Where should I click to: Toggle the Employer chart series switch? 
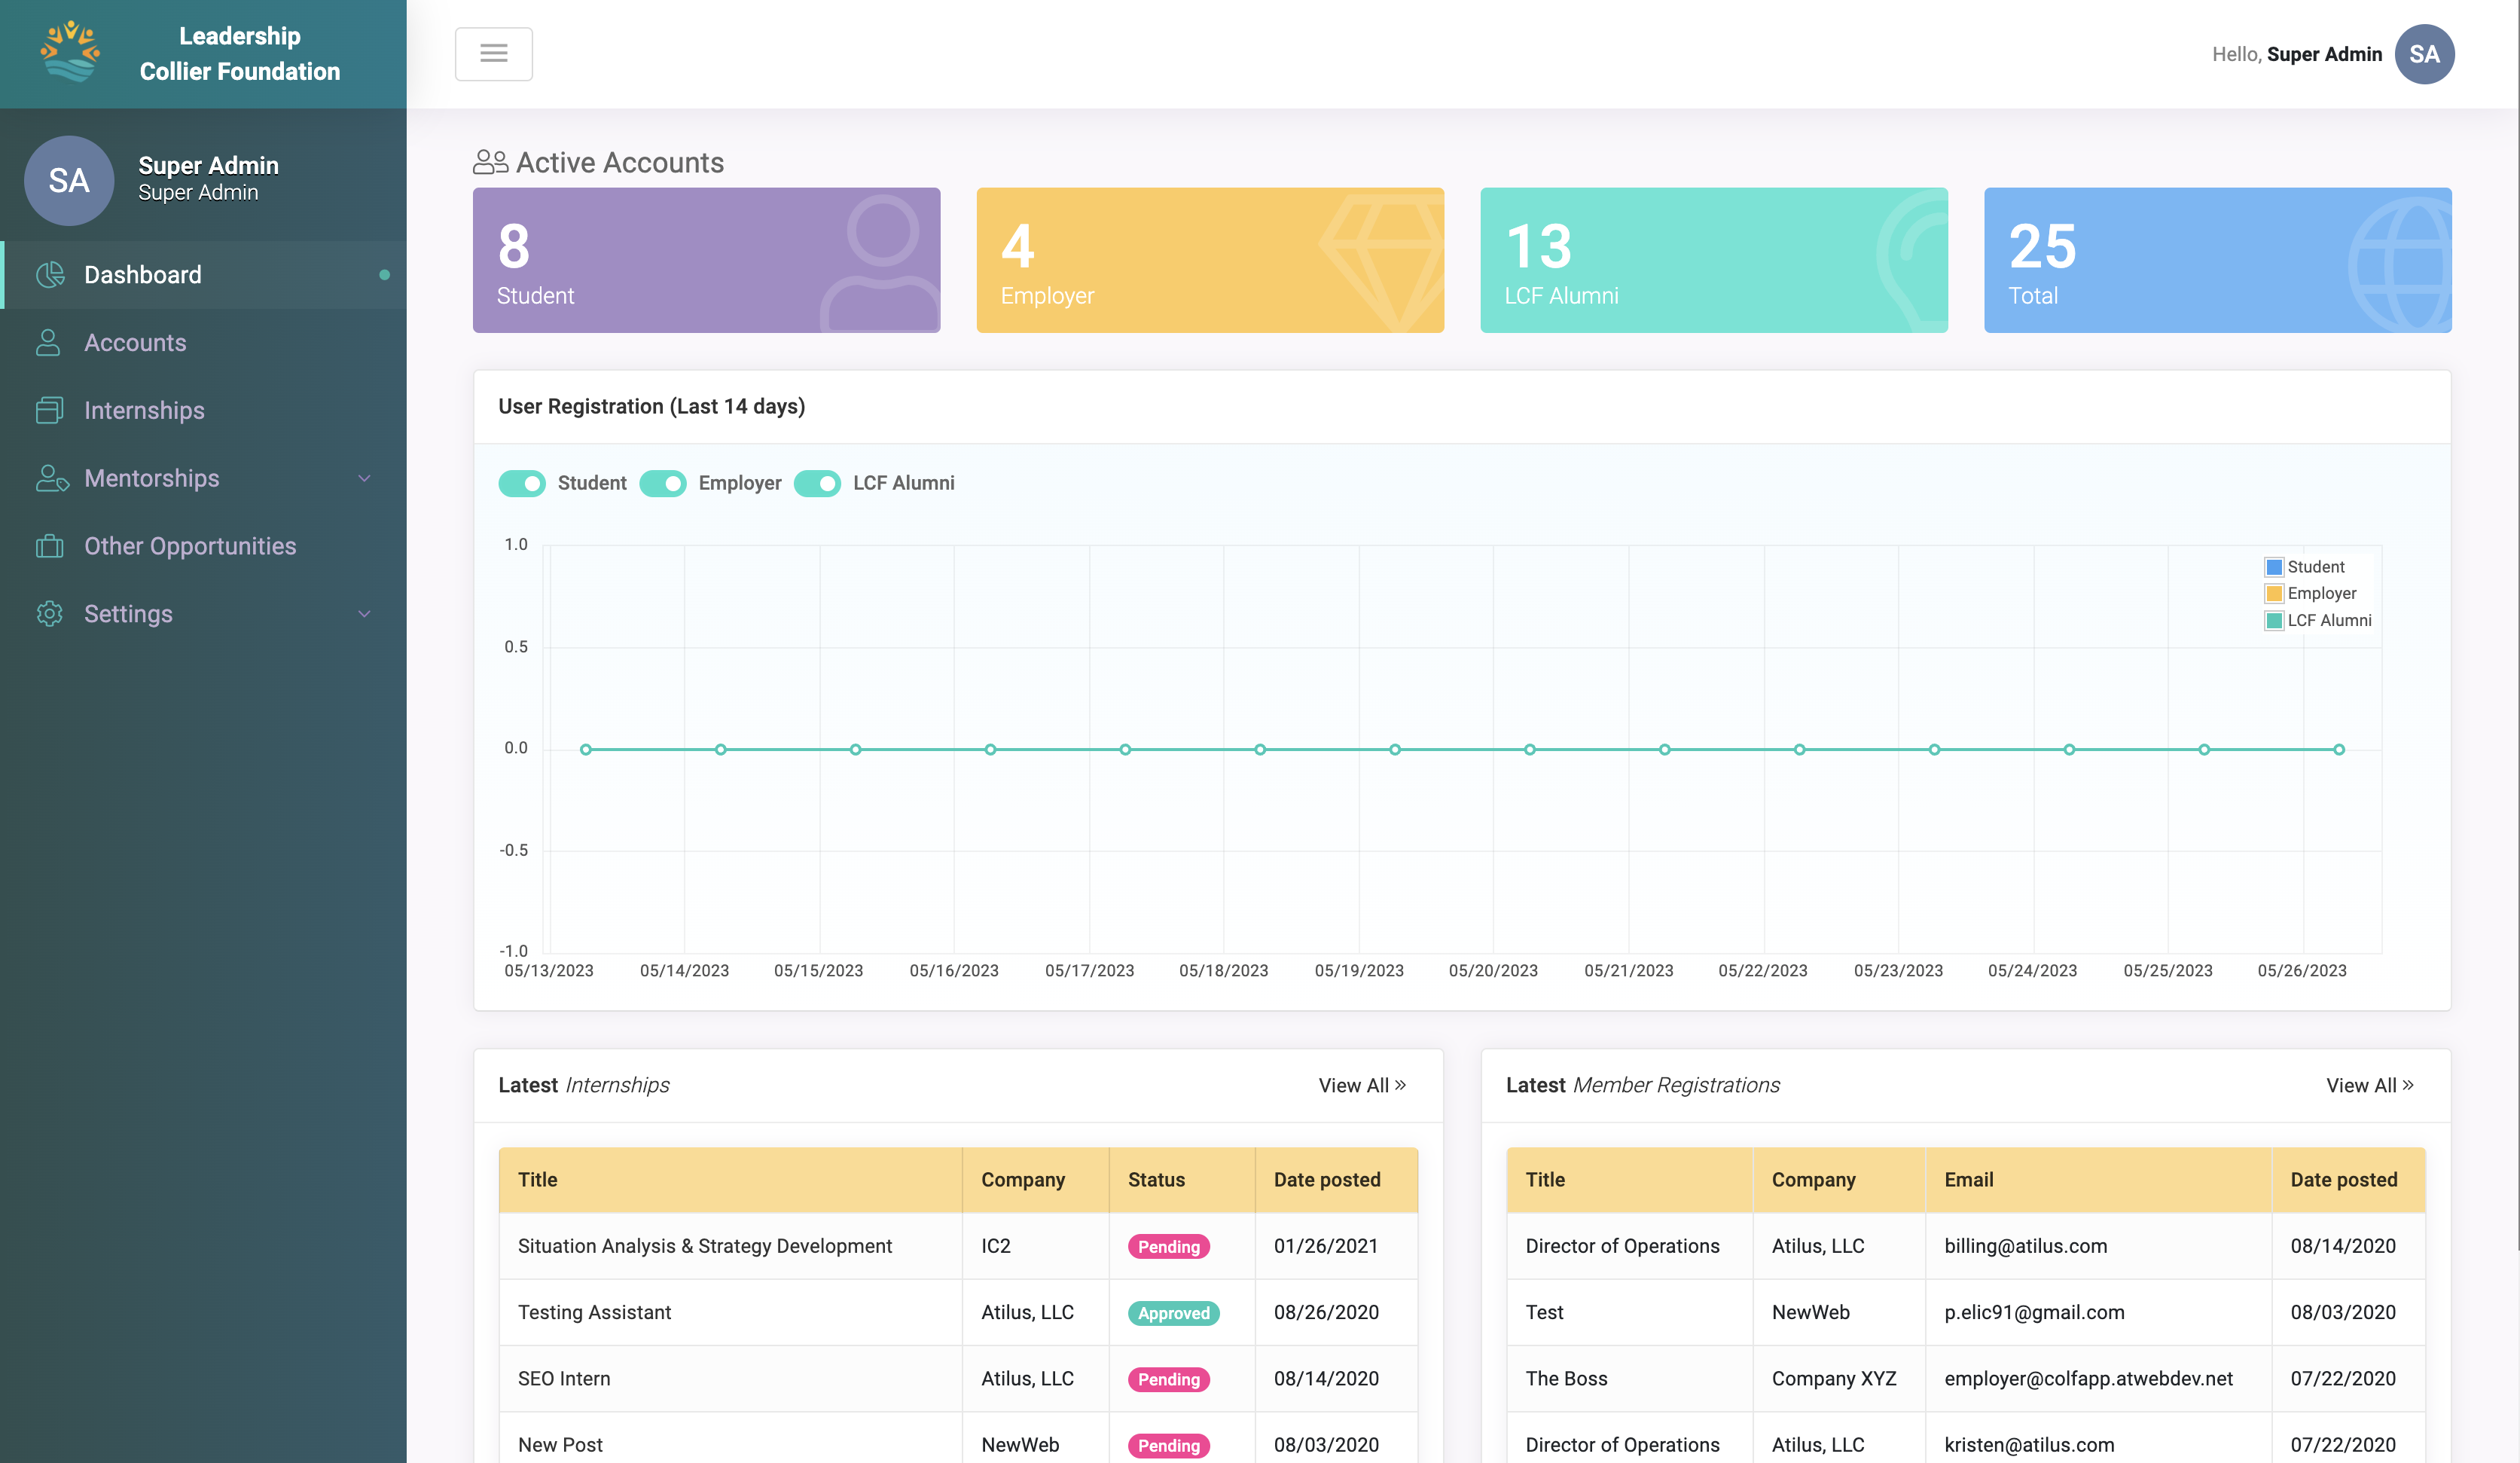[x=663, y=483]
